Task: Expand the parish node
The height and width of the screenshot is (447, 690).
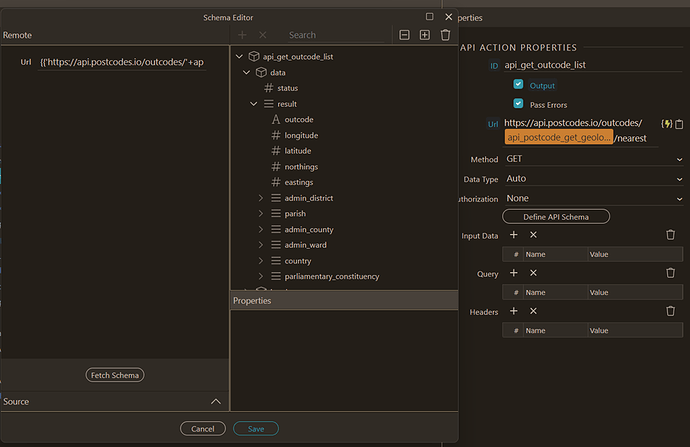Action: tap(261, 213)
